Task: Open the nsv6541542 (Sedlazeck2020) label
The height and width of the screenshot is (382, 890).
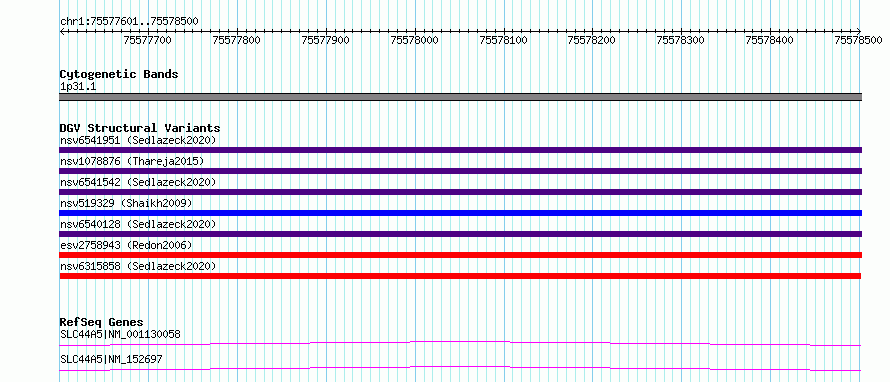Action: pyautogui.click(x=138, y=182)
